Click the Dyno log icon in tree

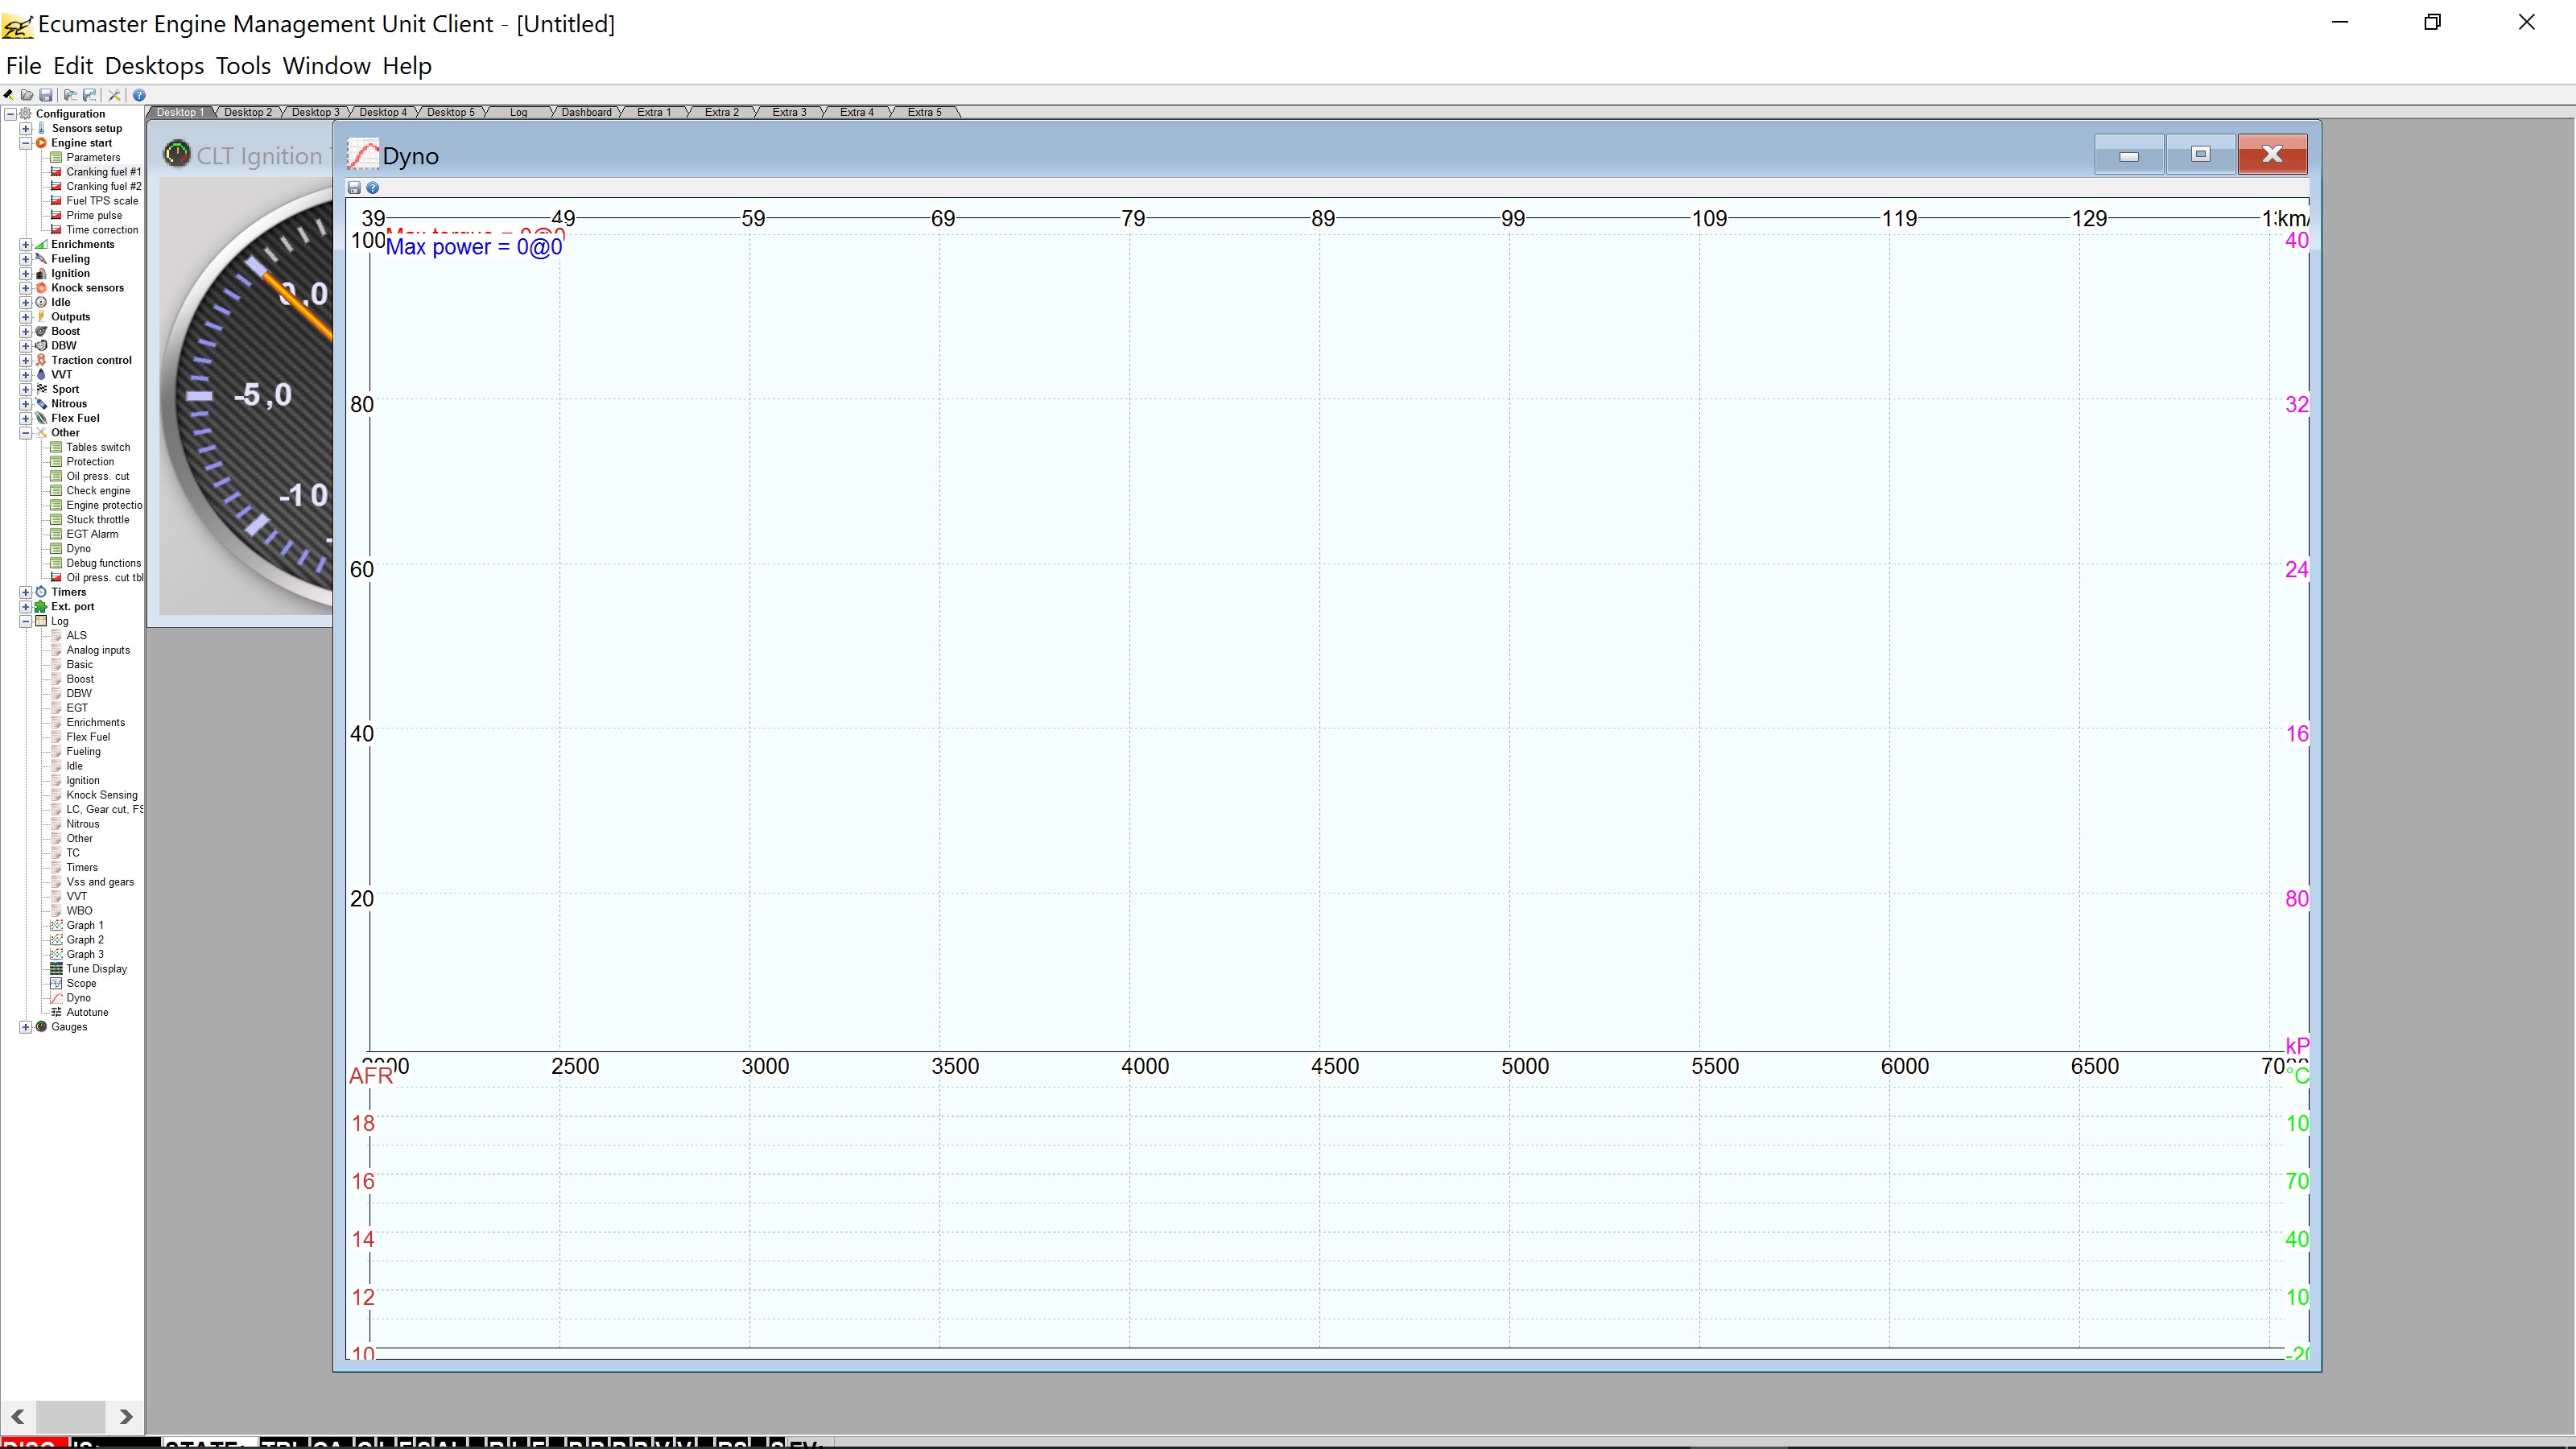57,998
